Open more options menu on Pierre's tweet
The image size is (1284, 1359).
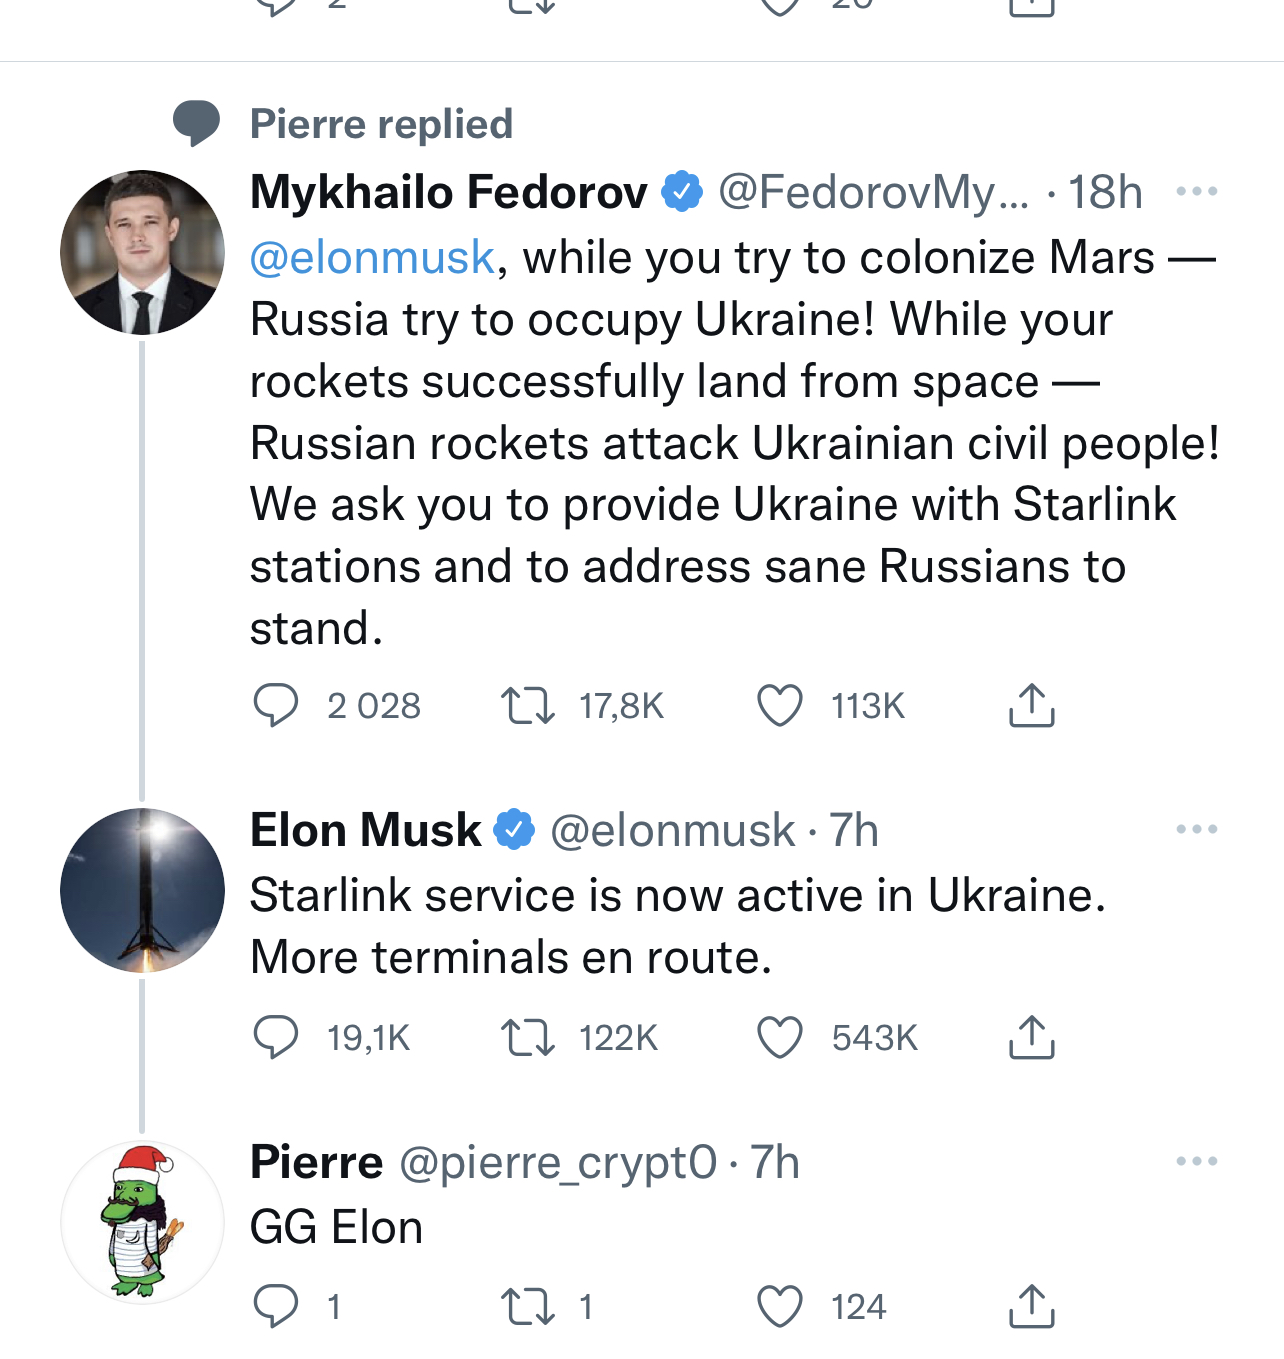coord(1197,1161)
